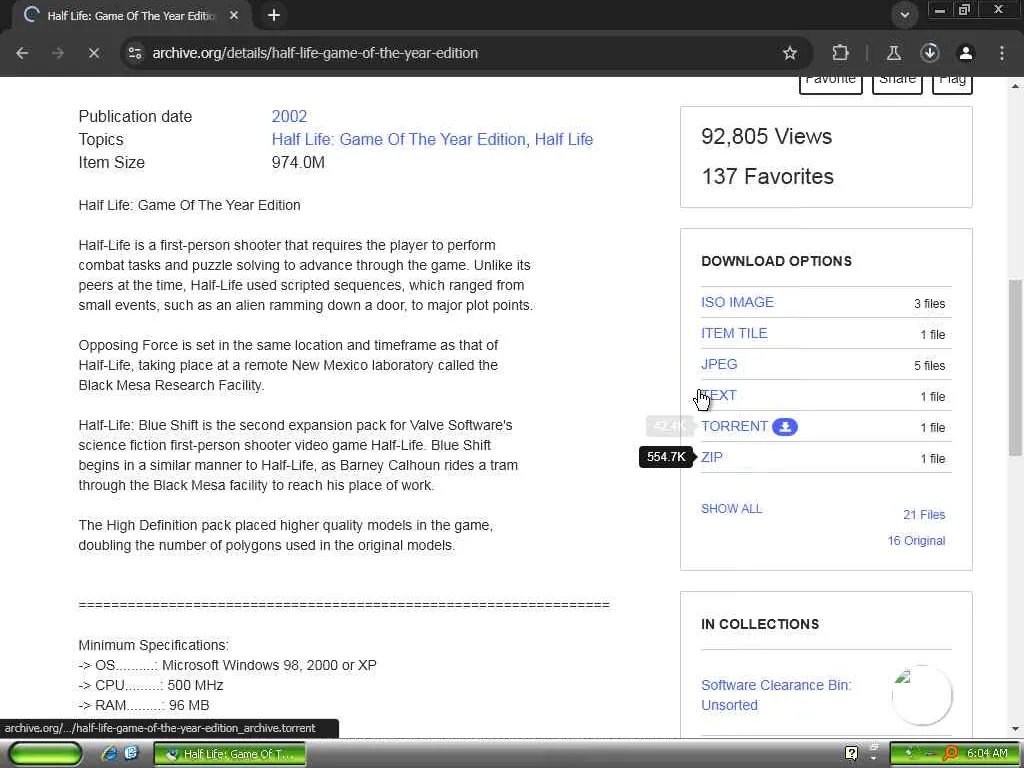Download the TEXT file
Screen dimensions: 1024x768
pos(719,395)
